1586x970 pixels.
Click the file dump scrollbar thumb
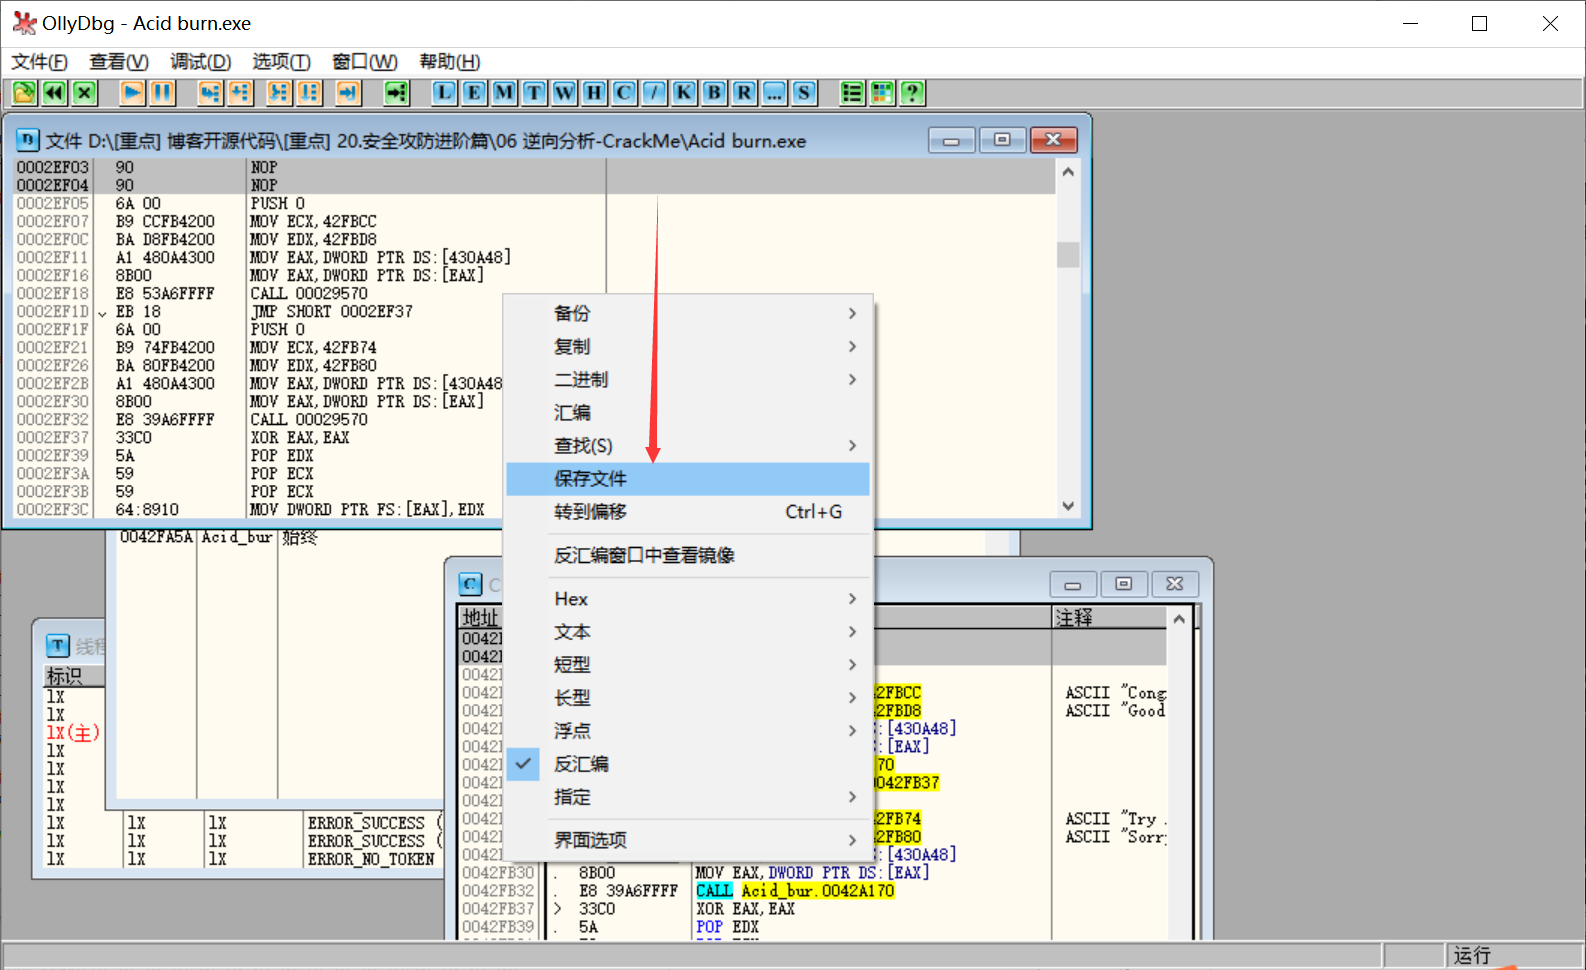point(1068,255)
